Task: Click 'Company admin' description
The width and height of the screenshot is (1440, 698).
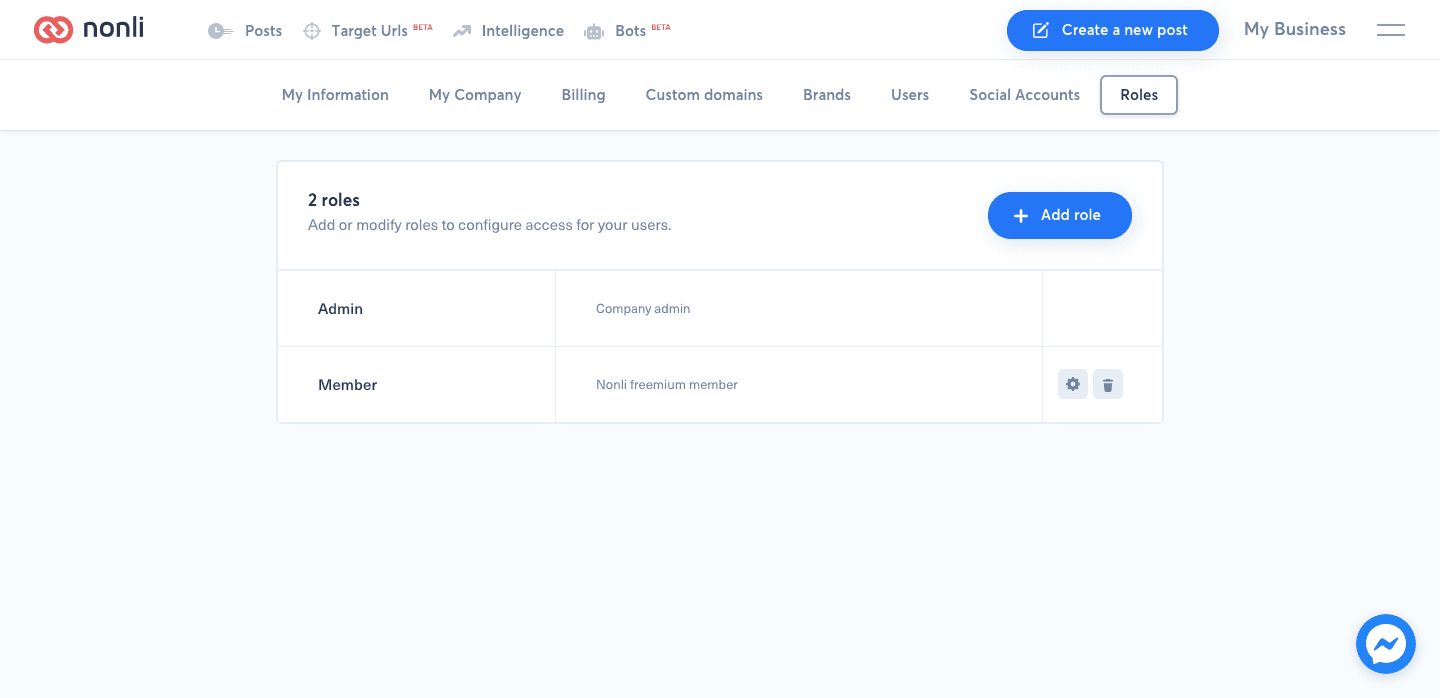Action: tap(643, 309)
